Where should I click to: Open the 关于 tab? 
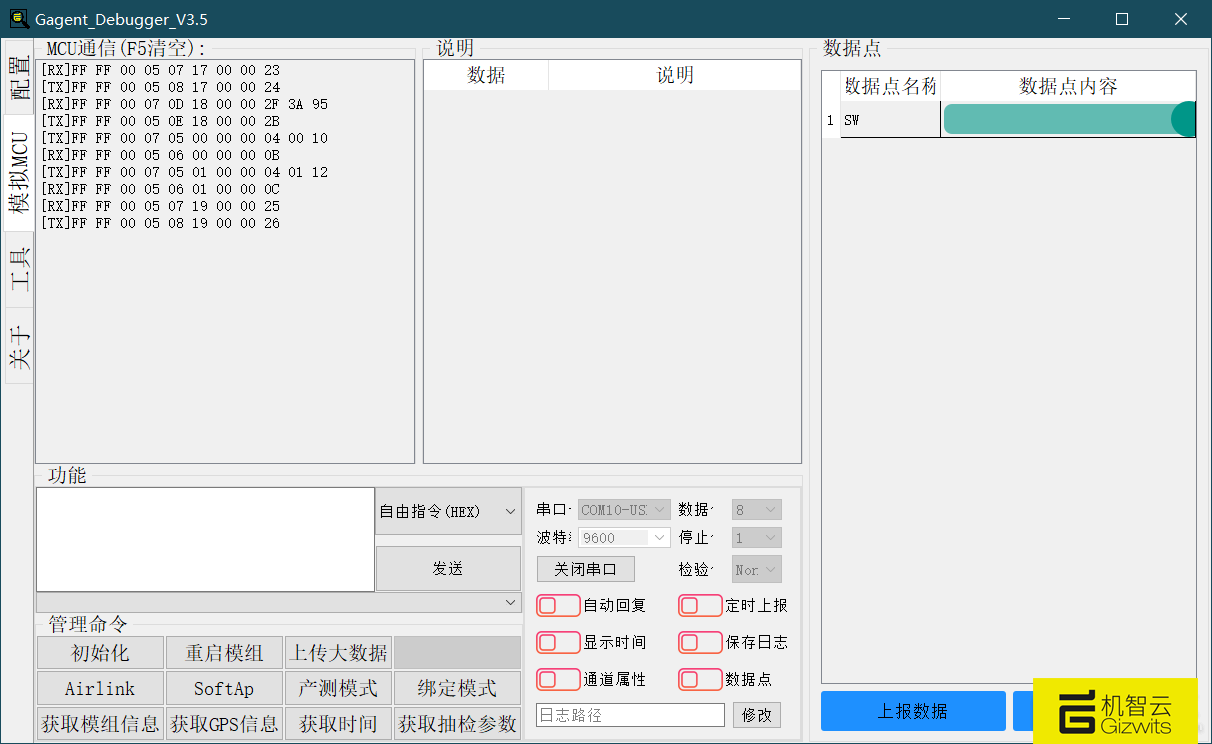(x=19, y=346)
